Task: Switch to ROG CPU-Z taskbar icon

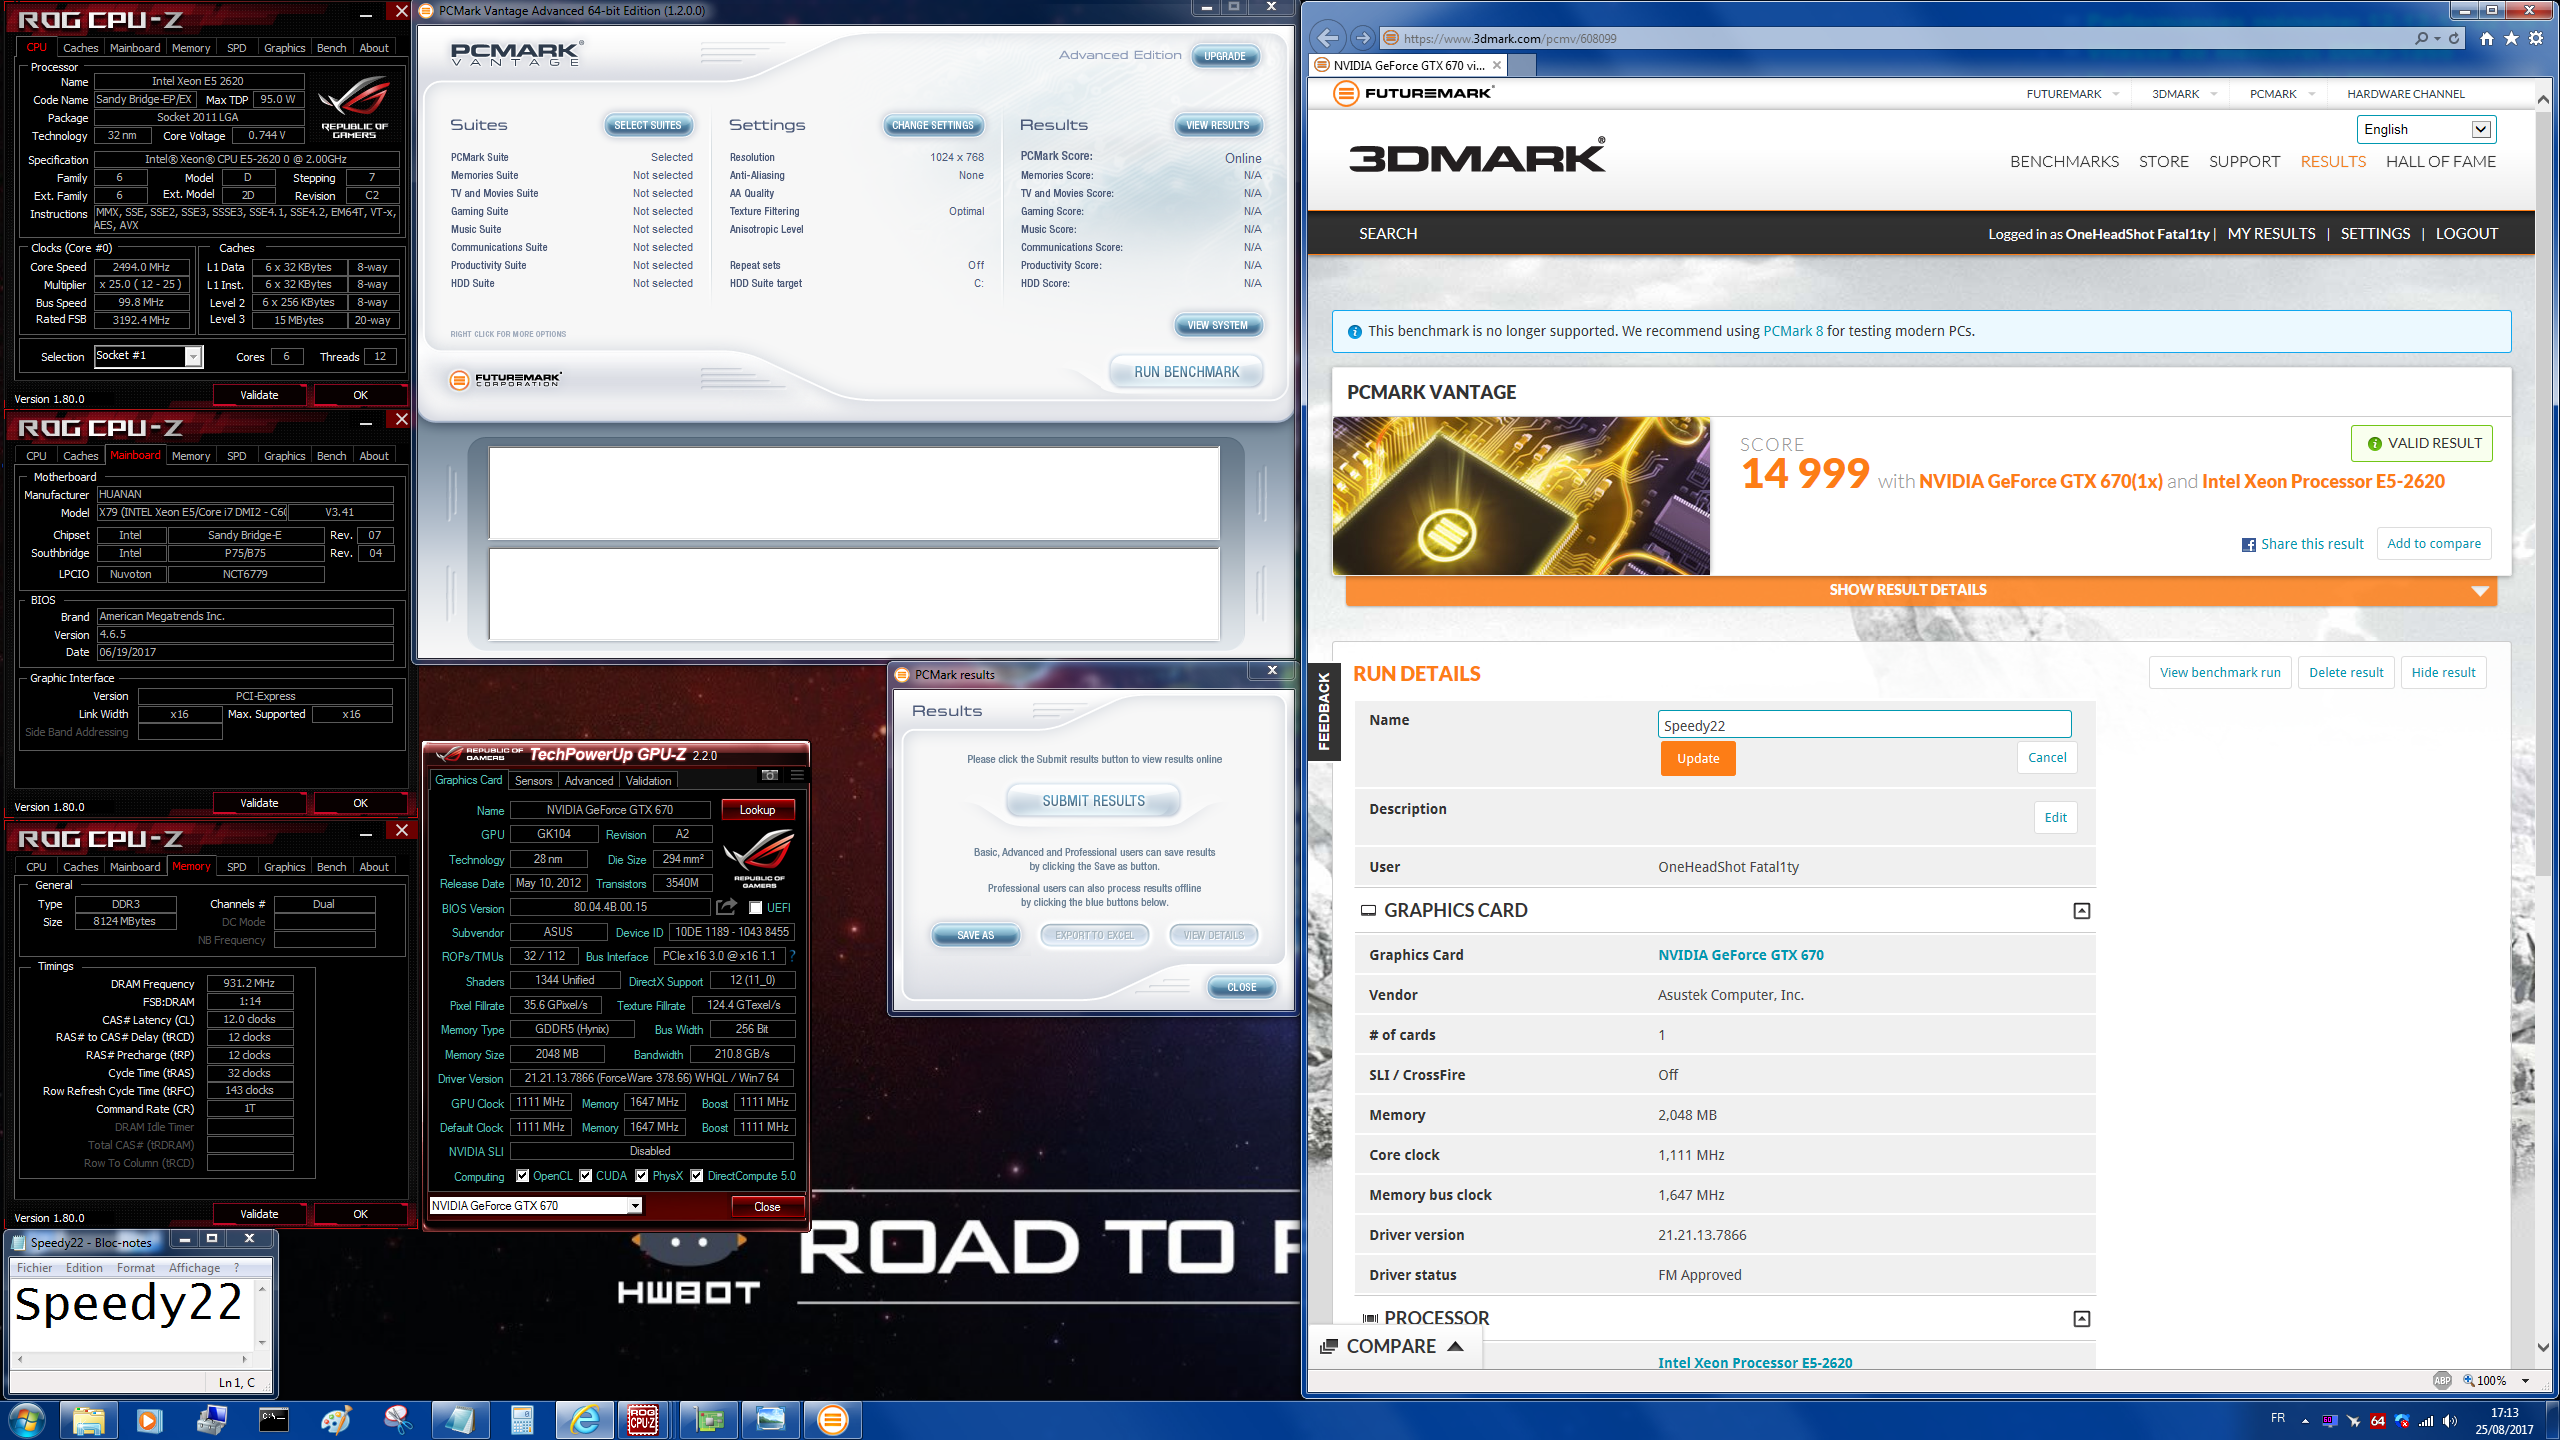Action: click(643, 1419)
